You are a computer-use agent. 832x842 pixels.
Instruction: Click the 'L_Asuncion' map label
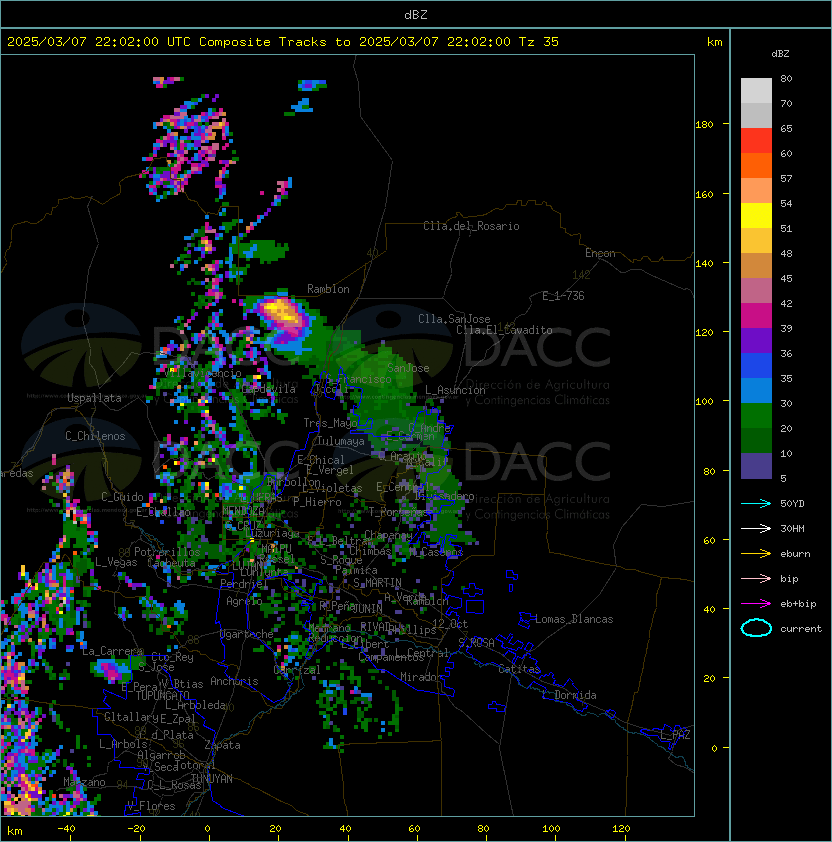pyautogui.click(x=455, y=390)
